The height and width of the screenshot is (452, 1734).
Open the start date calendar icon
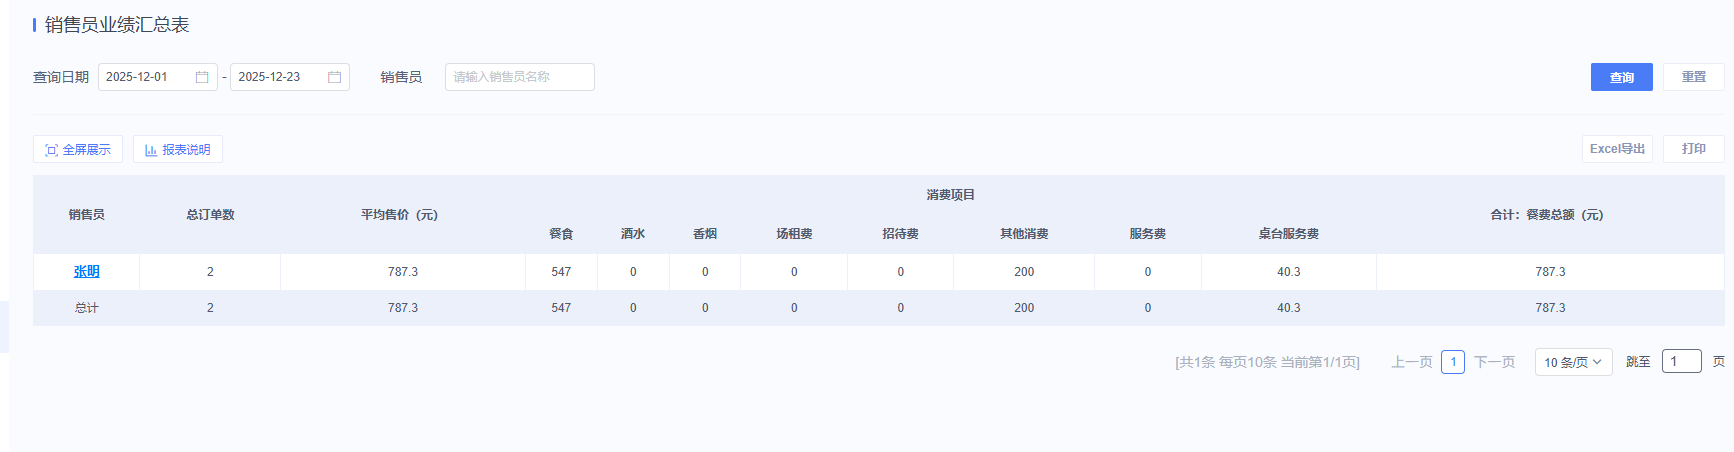coord(202,77)
